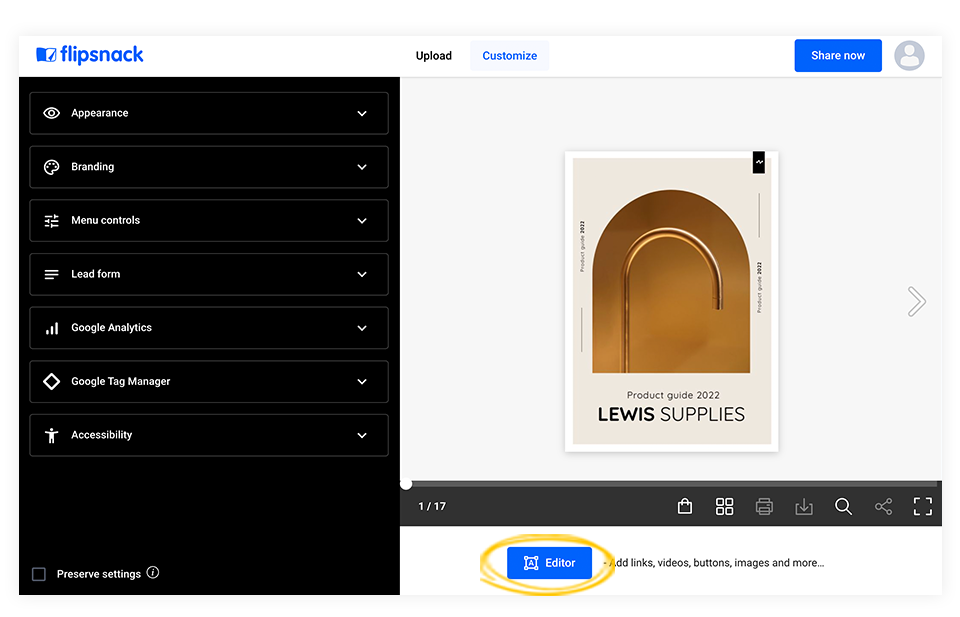Enable the Preserve settings checkbox
This screenshot has width=960, height=617.
coord(38,573)
